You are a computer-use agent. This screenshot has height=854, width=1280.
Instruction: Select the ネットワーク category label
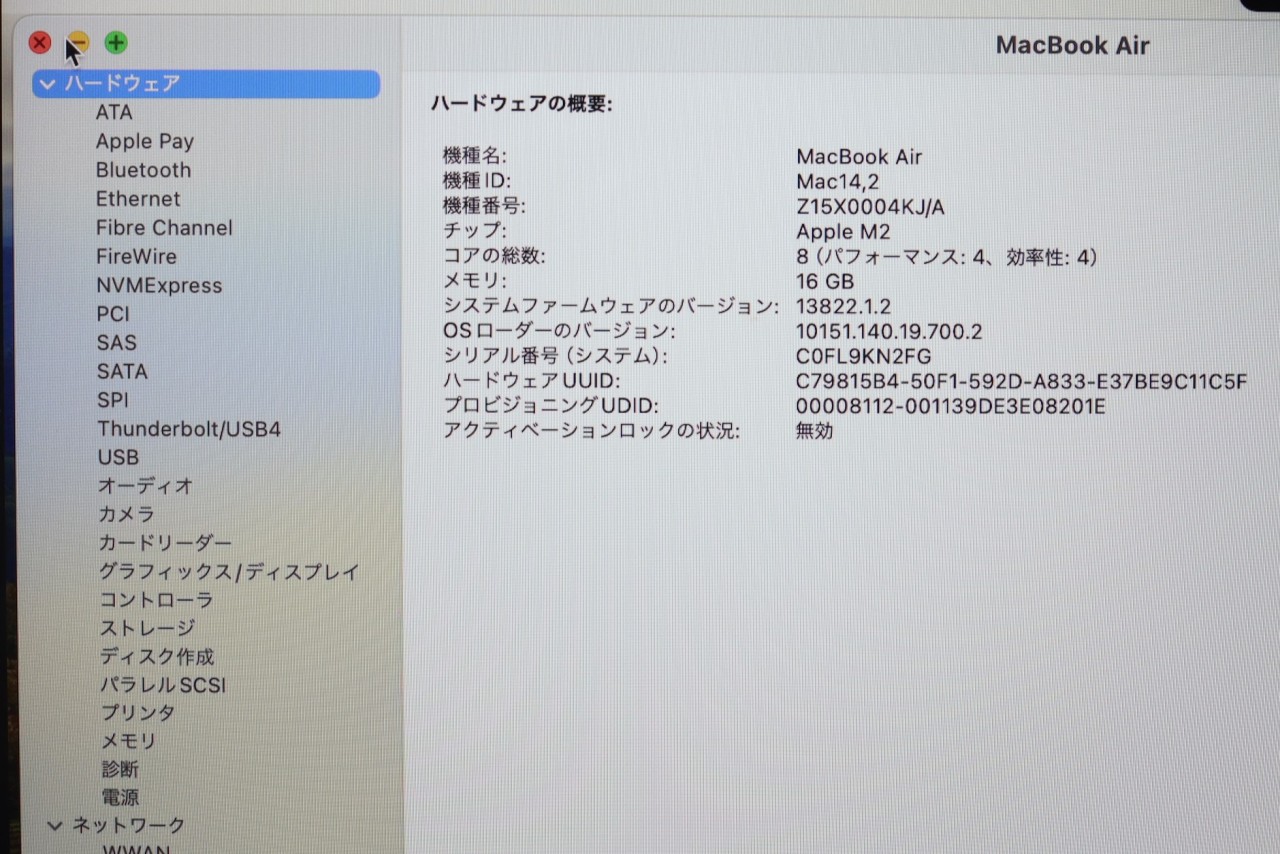point(129,826)
